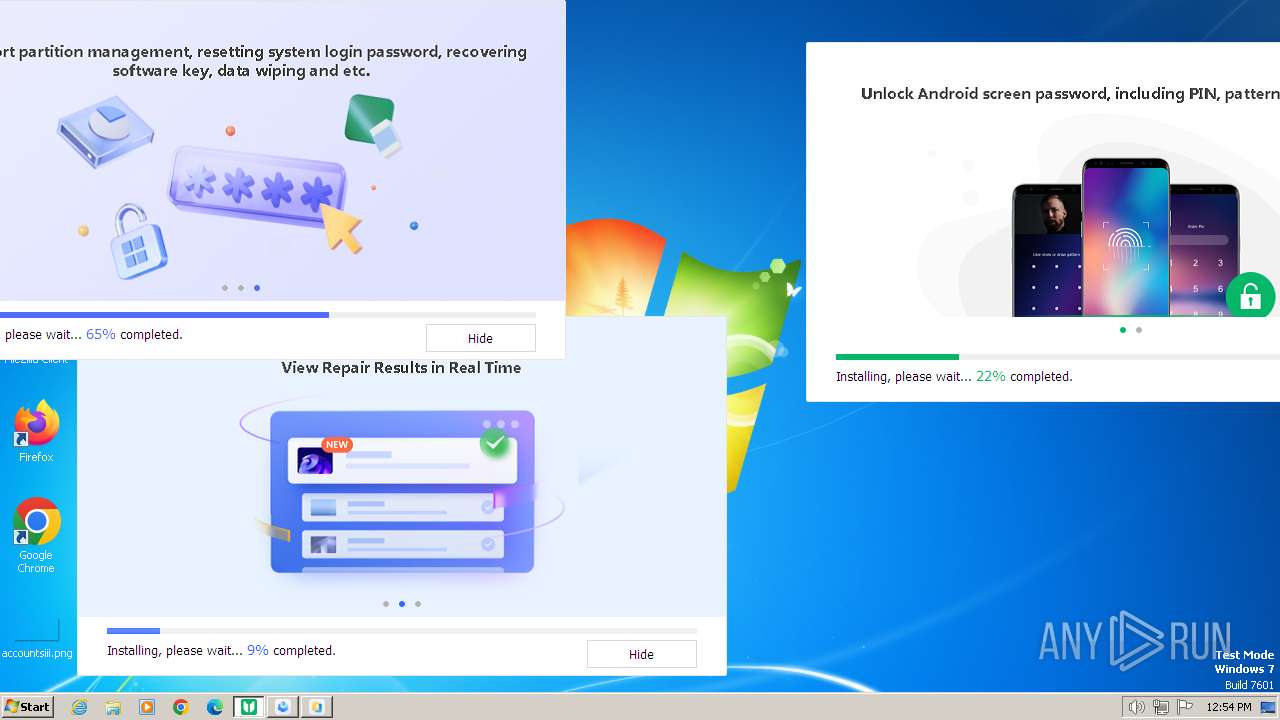Select third slide dot in password installer
The height and width of the screenshot is (720, 1280).
tap(257, 288)
